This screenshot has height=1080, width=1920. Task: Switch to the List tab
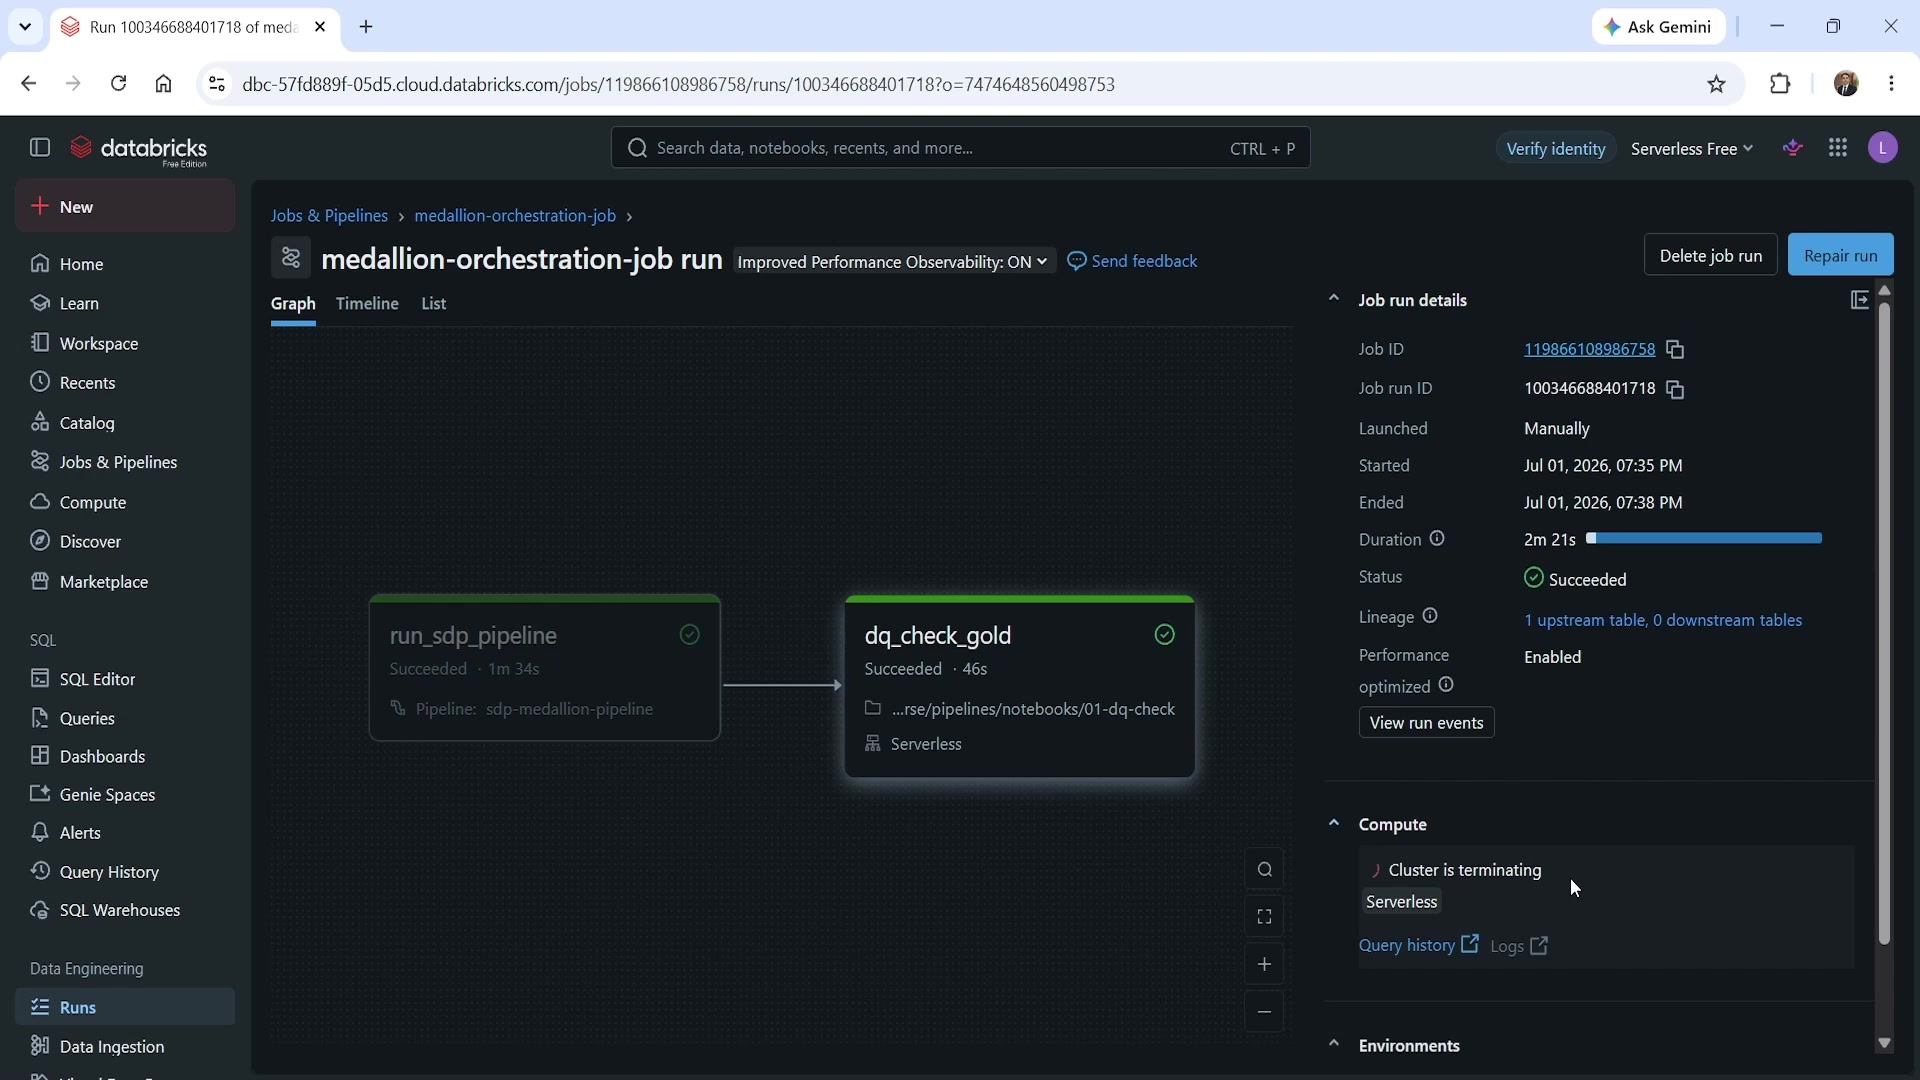433,304
